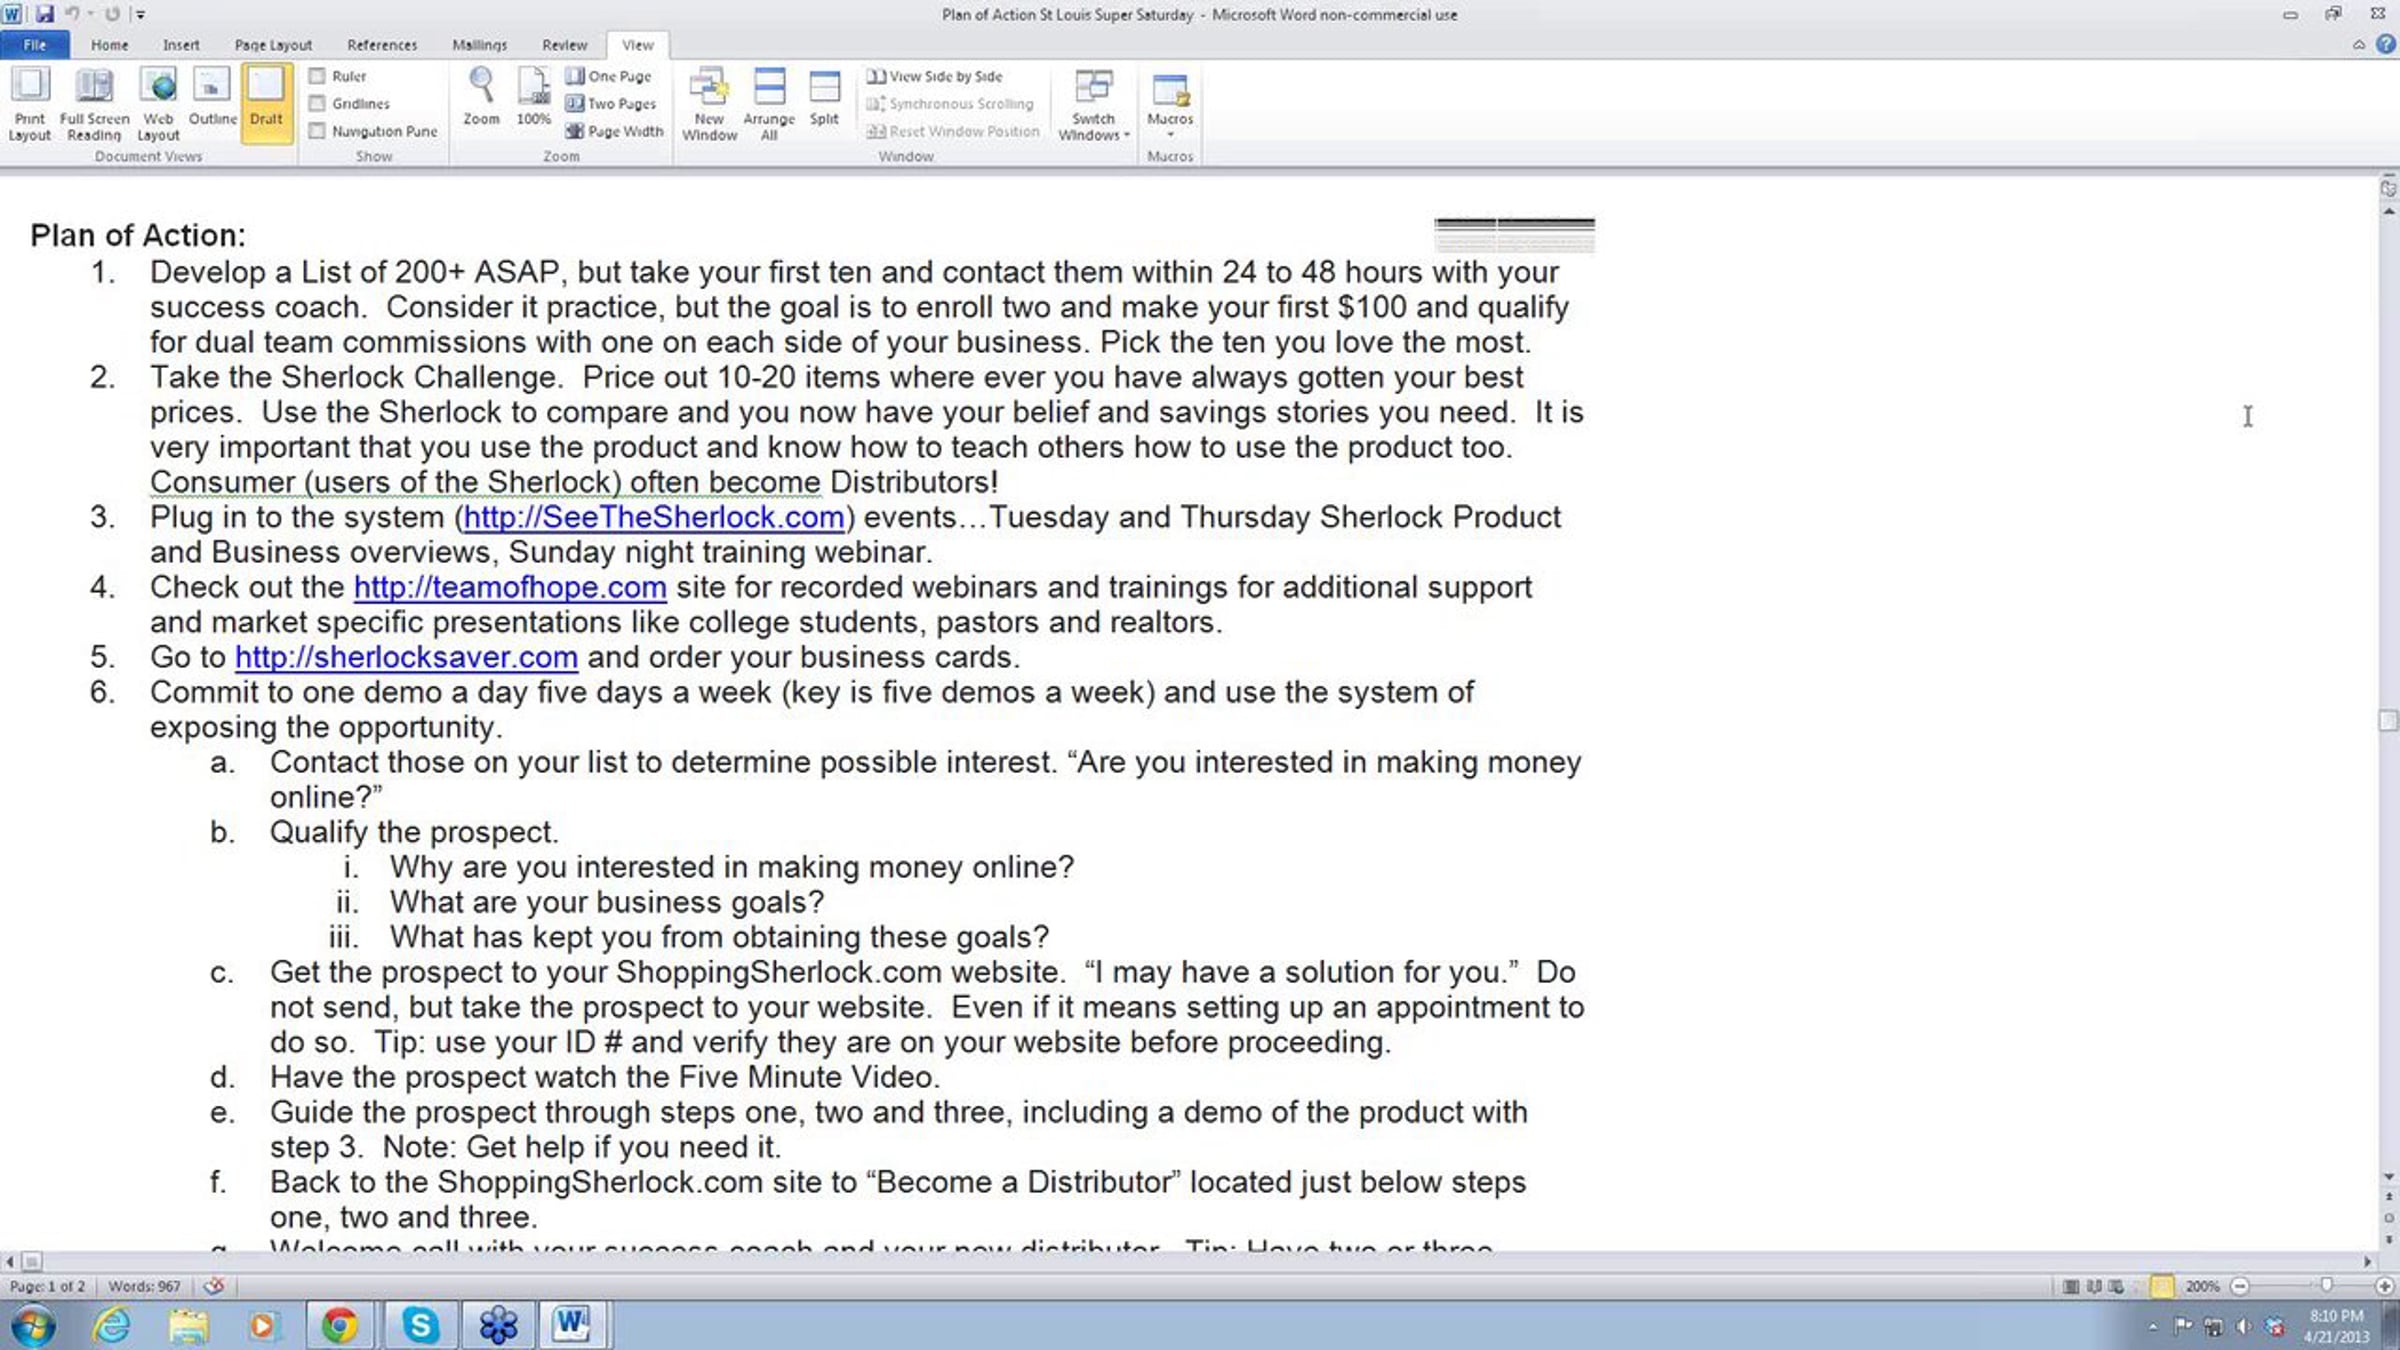Fit zoom to Page Width
This screenshot has height=1350, width=2400.
tap(614, 131)
